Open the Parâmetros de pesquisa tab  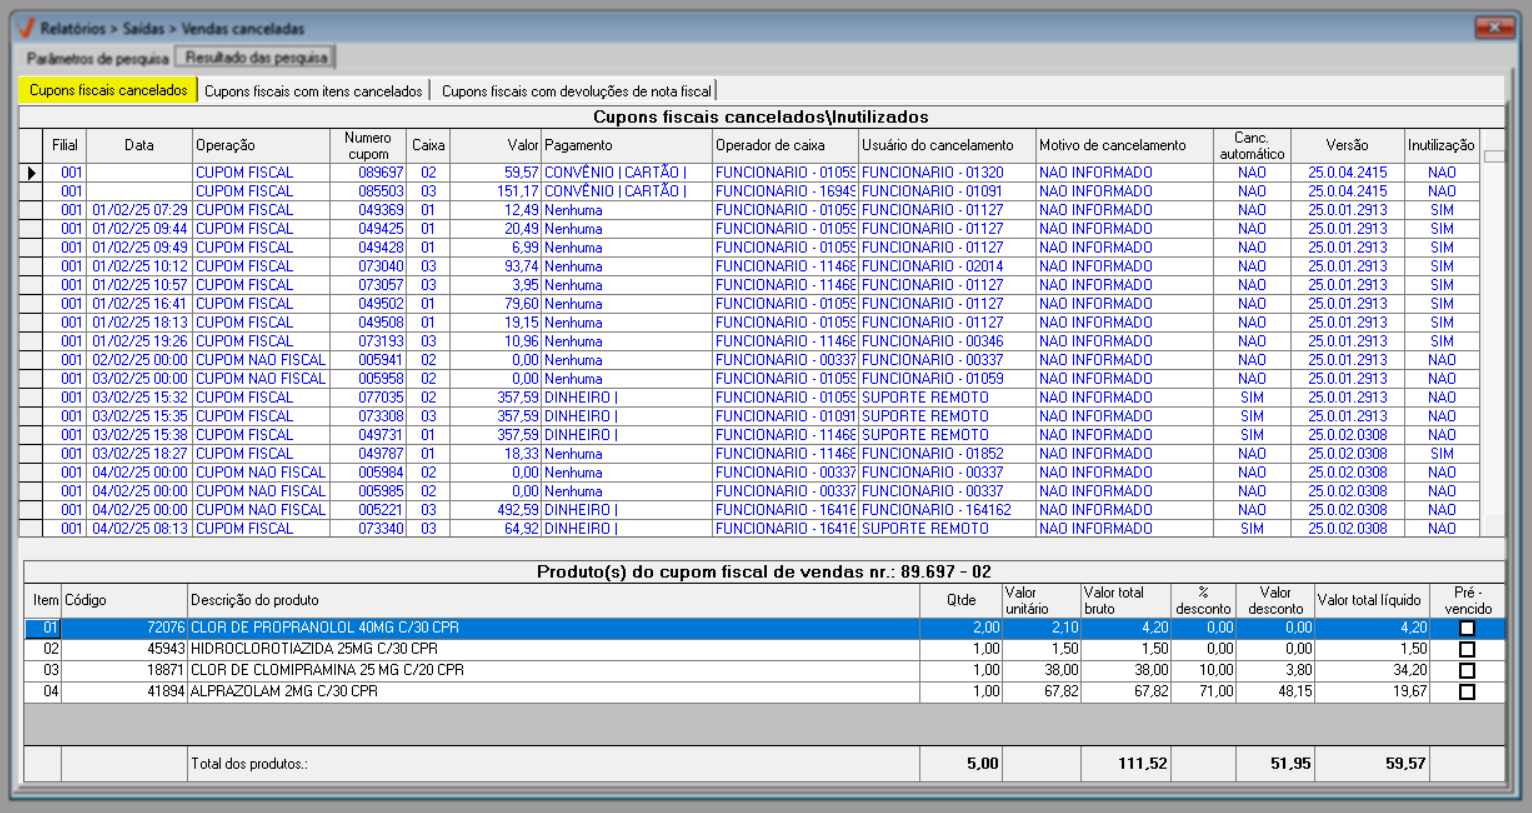(x=97, y=58)
